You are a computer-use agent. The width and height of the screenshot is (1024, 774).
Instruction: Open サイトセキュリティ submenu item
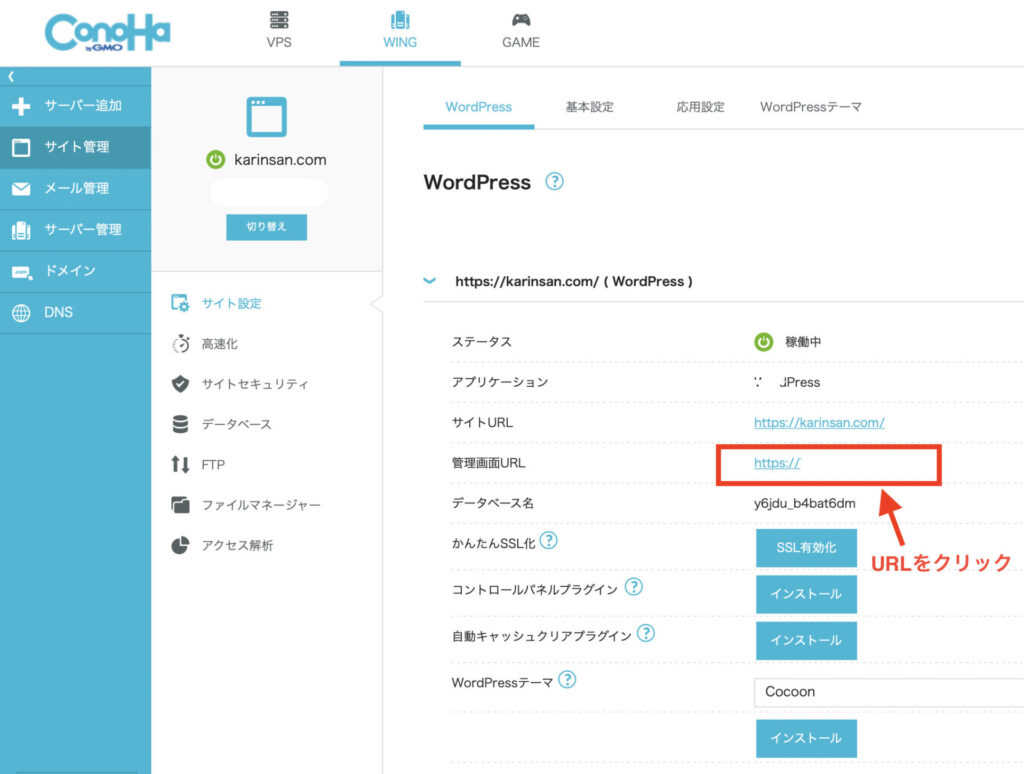[x=255, y=384]
